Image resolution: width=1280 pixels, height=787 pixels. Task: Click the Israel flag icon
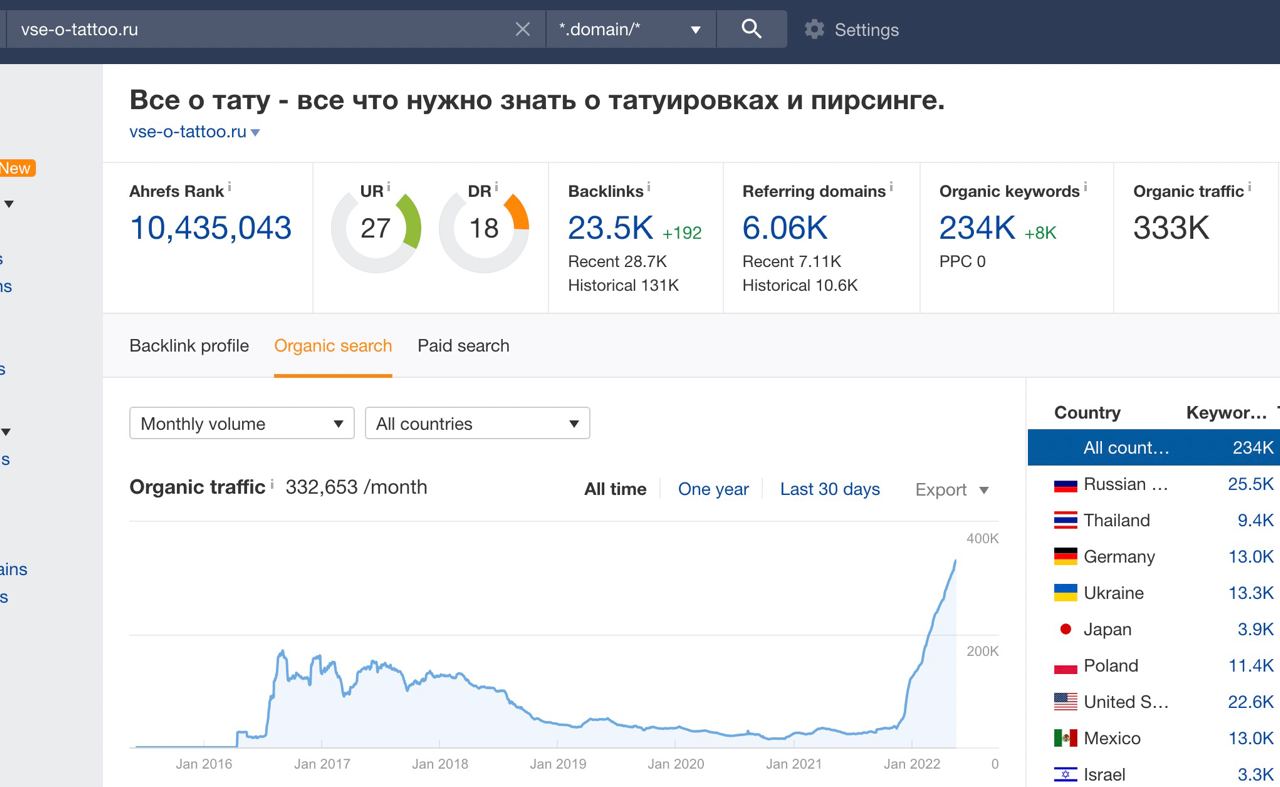click(1065, 775)
